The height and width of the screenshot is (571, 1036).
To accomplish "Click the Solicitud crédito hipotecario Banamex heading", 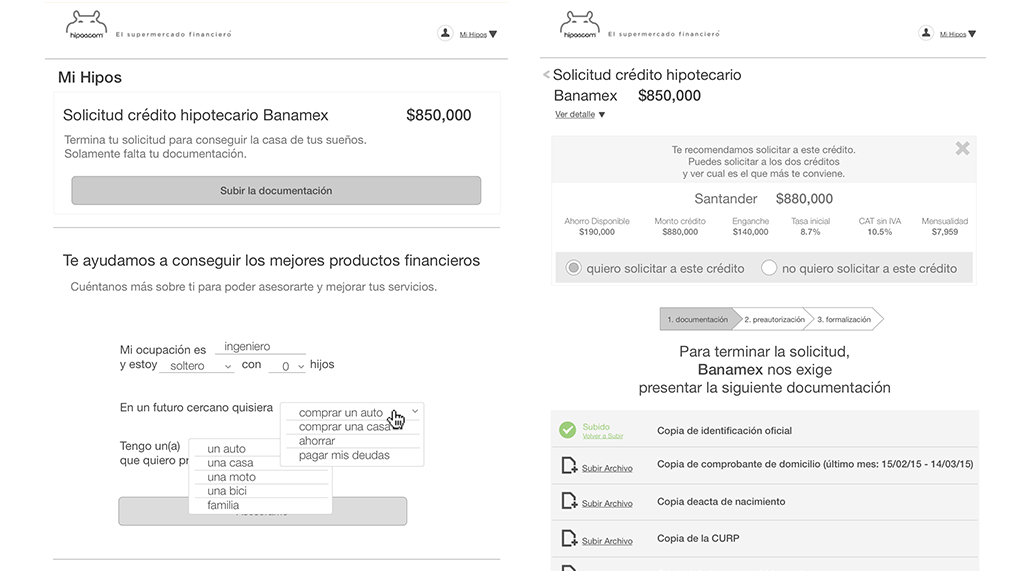I will pyautogui.click(x=196, y=115).
